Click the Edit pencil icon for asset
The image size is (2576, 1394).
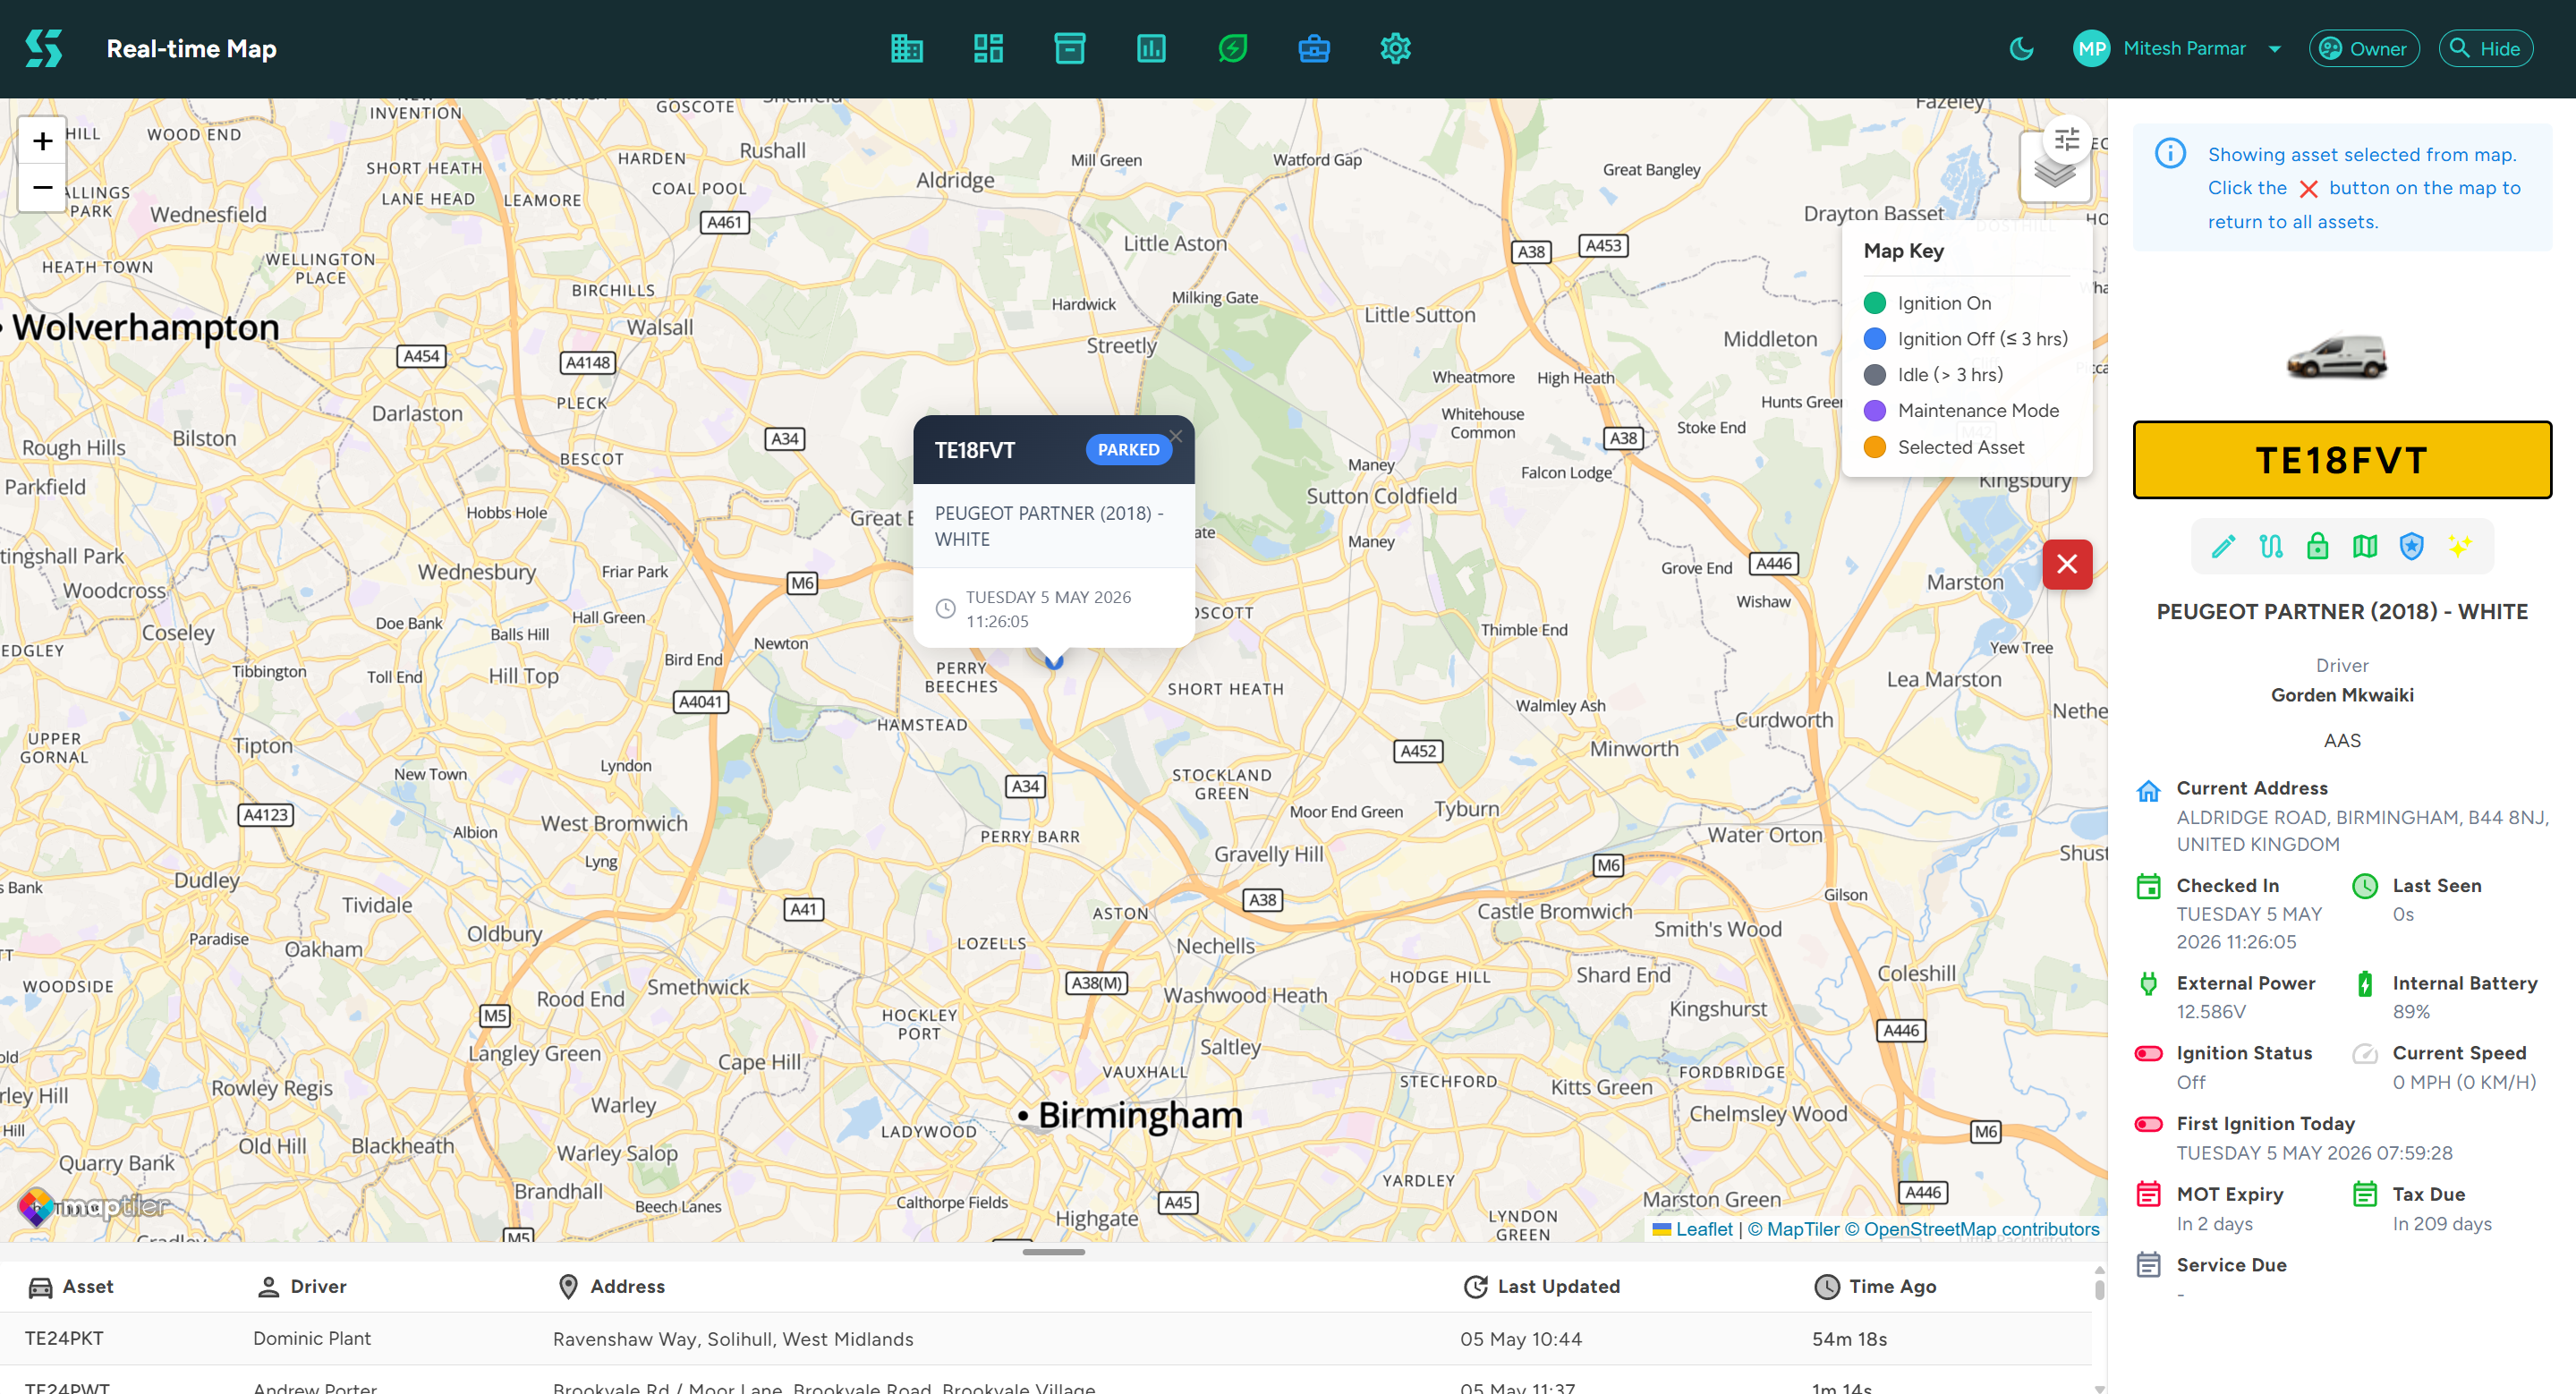click(x=2223, y=546)
